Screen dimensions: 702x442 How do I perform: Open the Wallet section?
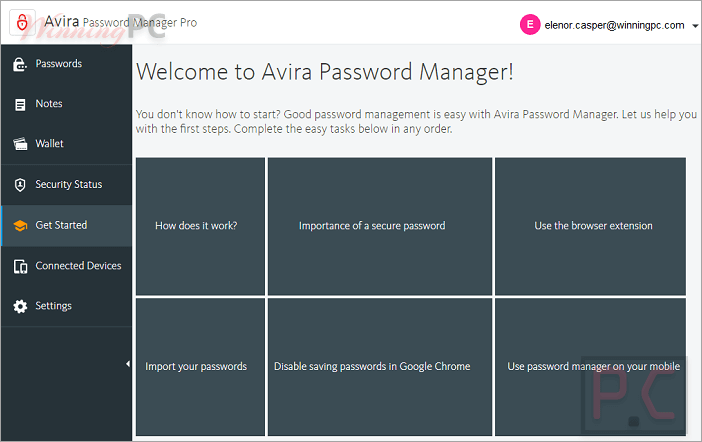[x=66, y=144]
